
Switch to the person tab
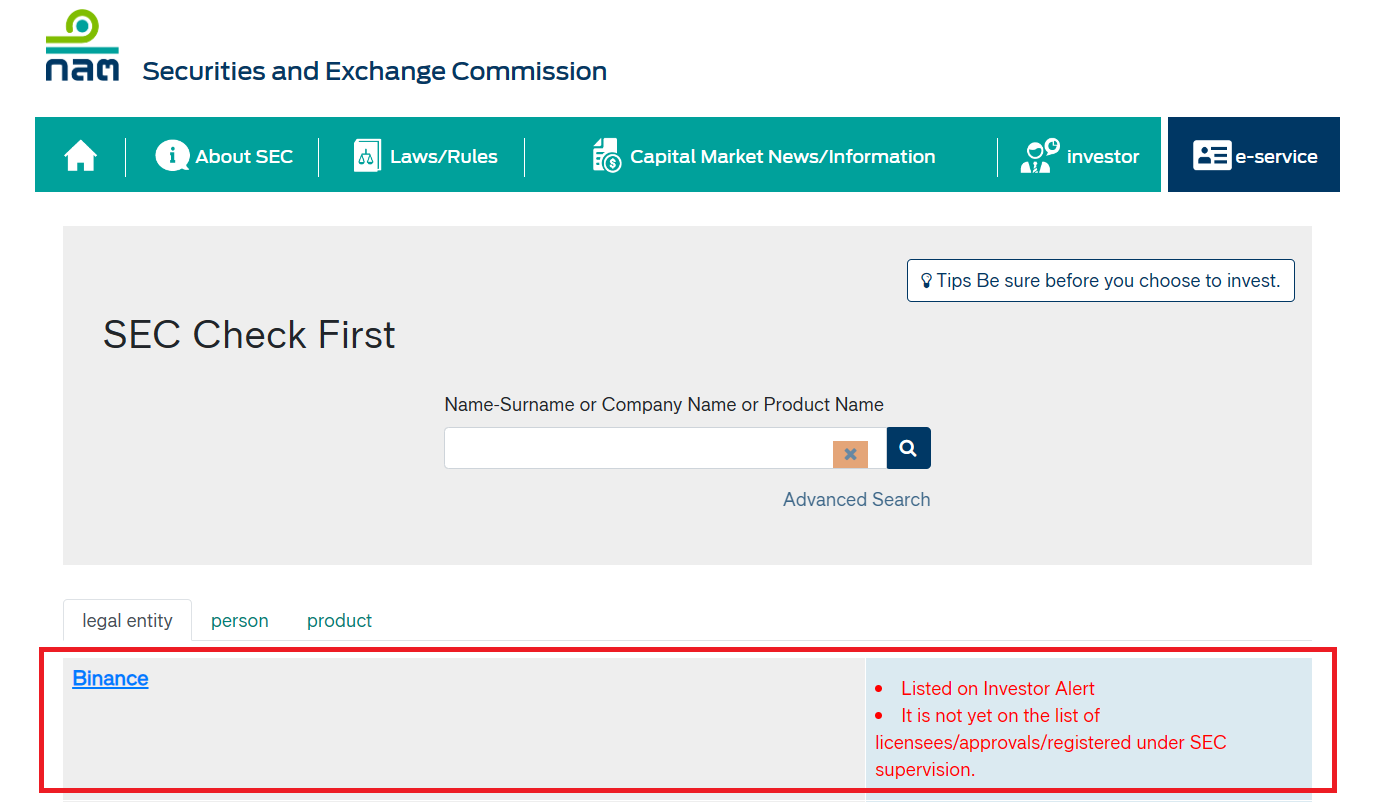tap(239, 621)
